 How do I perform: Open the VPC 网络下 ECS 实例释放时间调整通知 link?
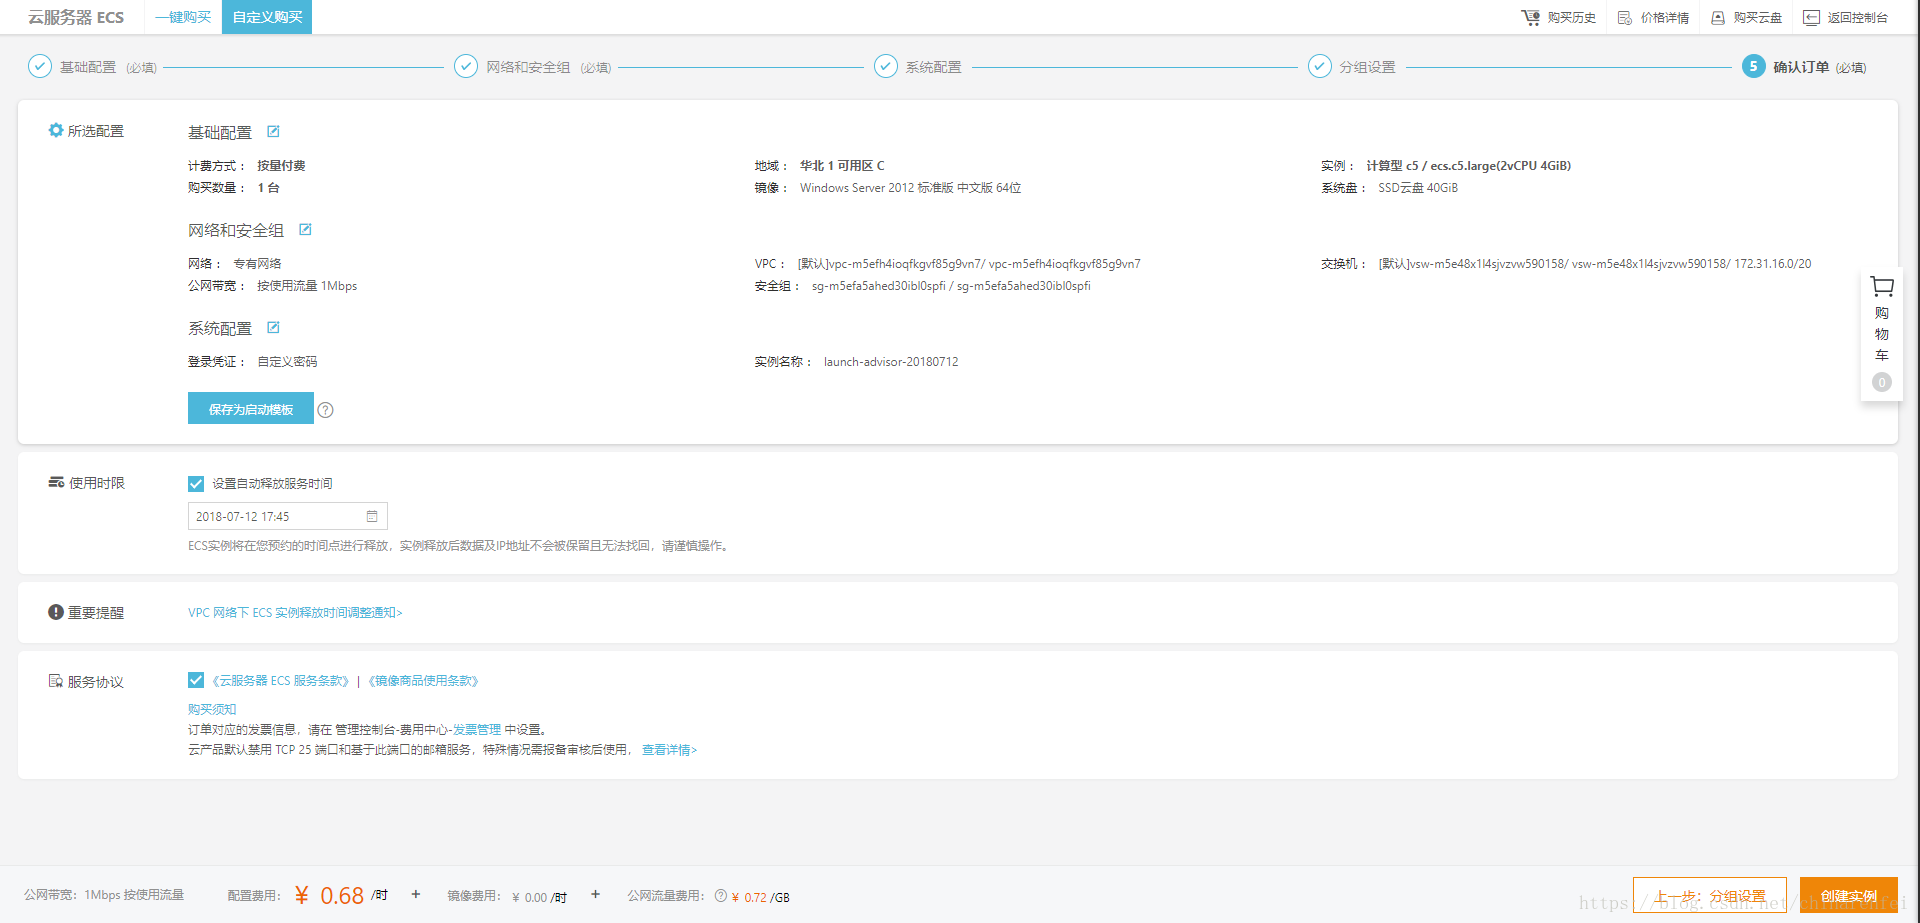point(295,613)
